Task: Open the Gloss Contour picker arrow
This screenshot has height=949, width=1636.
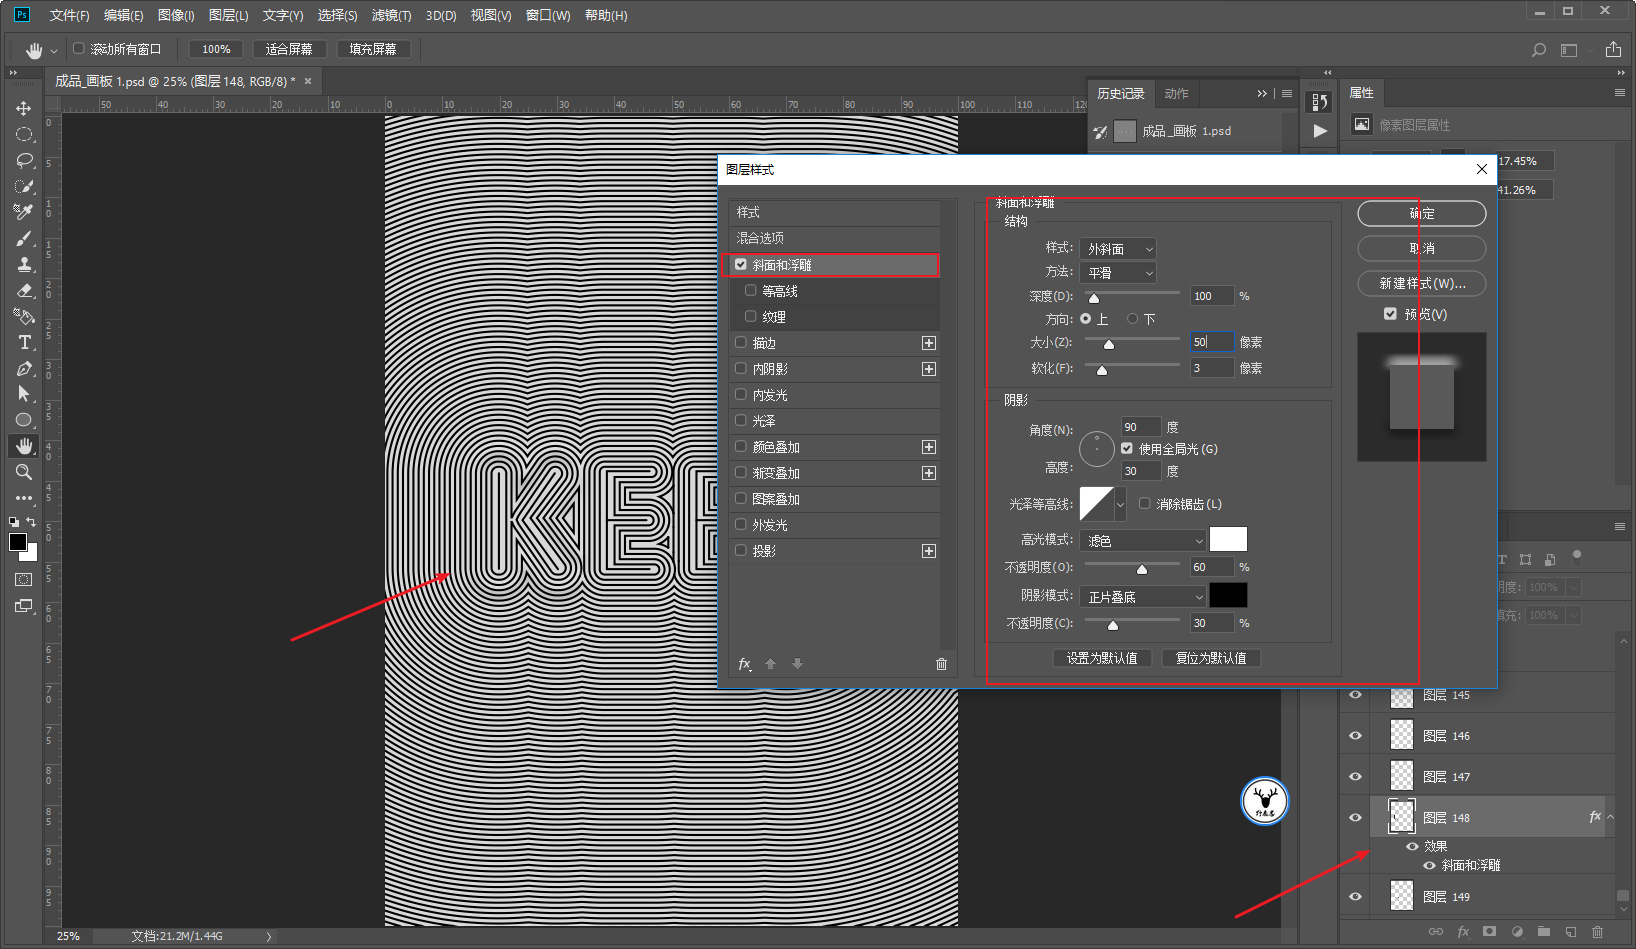Action: pos(1120,505)
